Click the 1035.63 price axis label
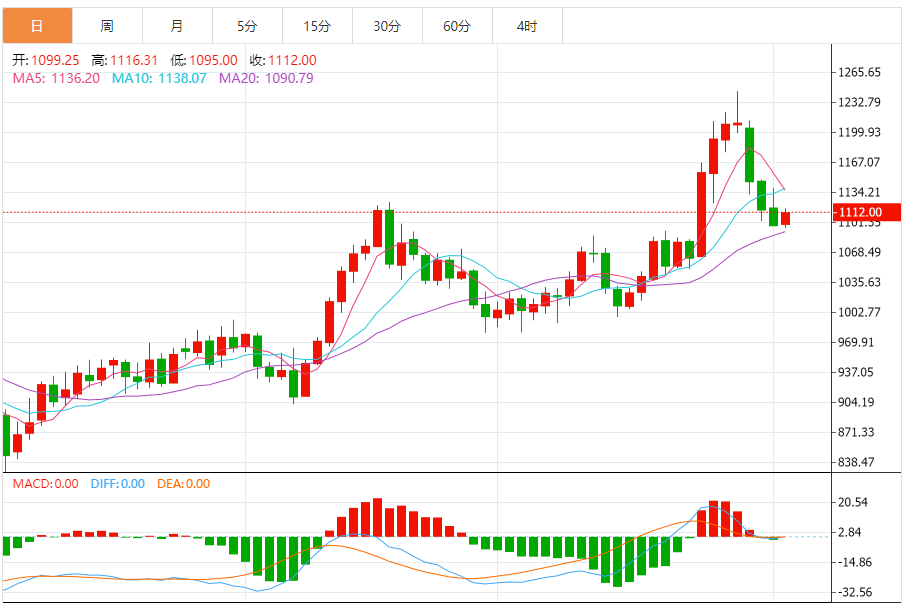 point(860,282)
